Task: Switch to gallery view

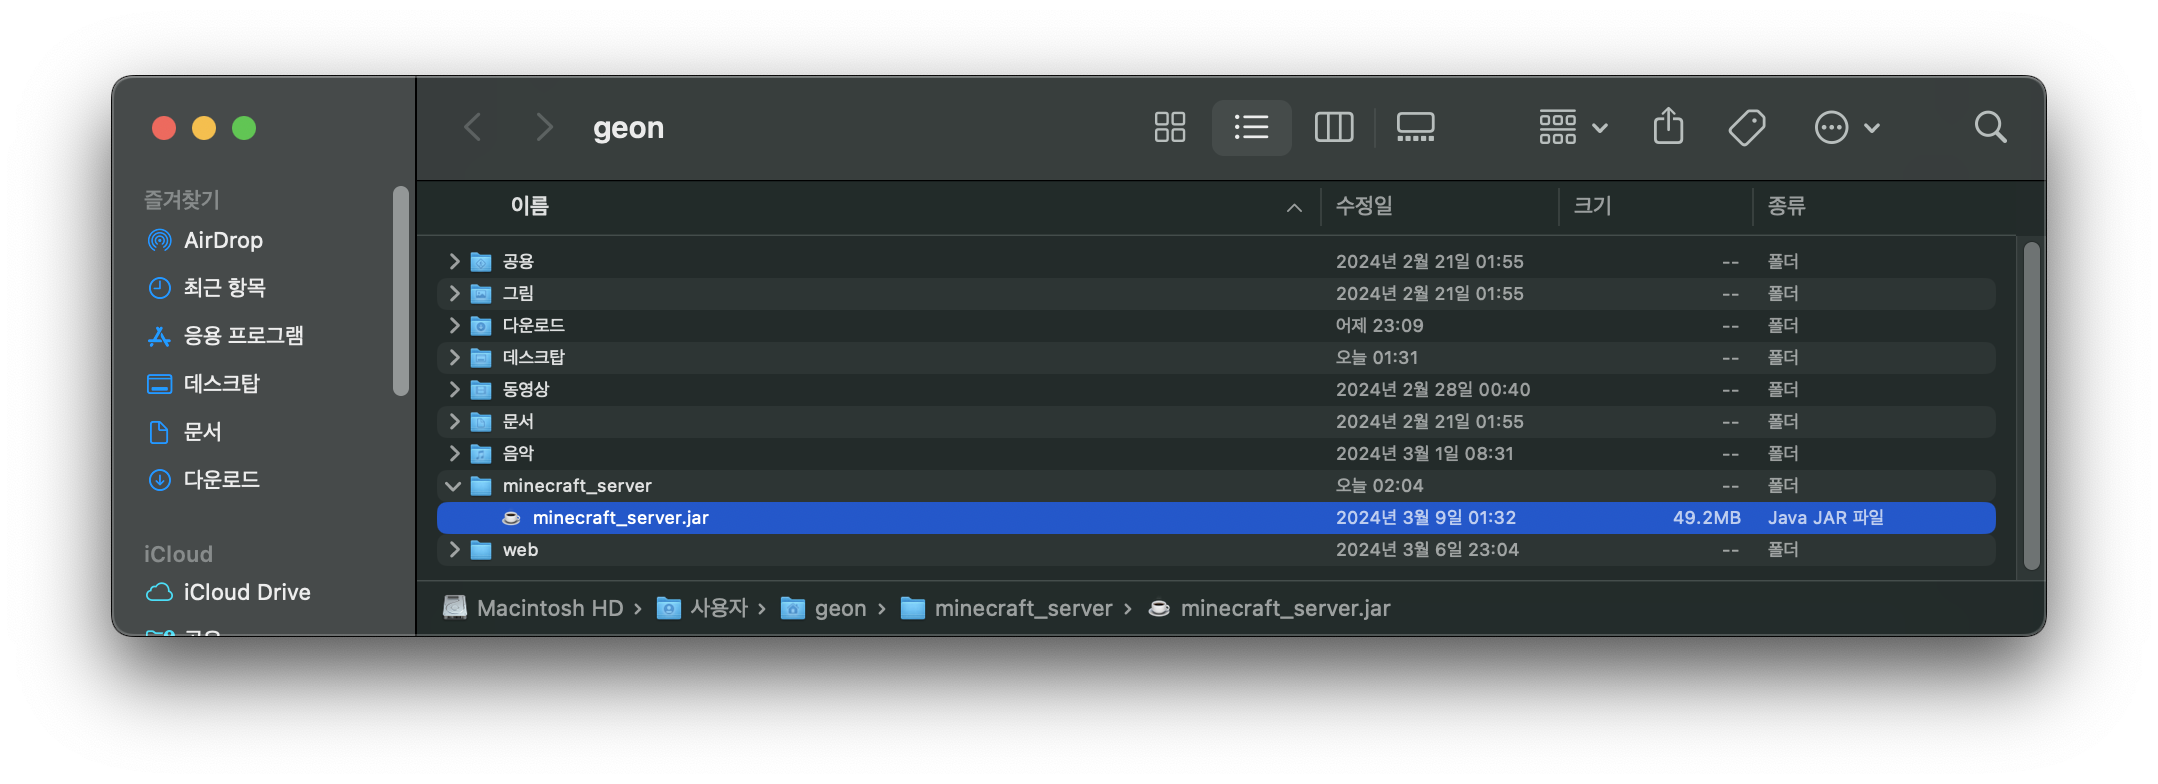Action: pos(1415,127)
